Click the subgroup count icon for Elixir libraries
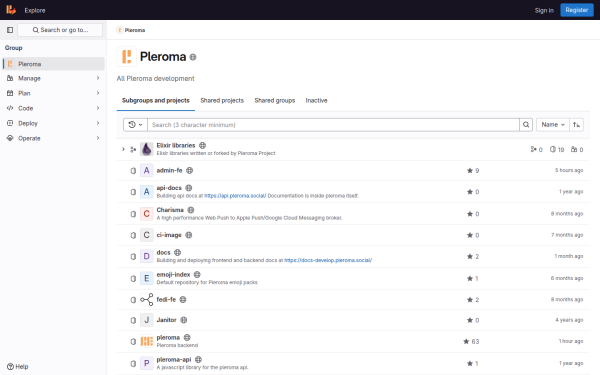 point(533,149)
